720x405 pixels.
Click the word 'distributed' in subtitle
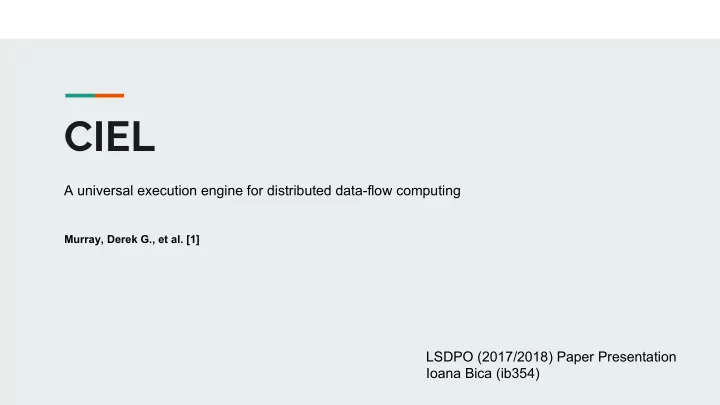point(299,191)
